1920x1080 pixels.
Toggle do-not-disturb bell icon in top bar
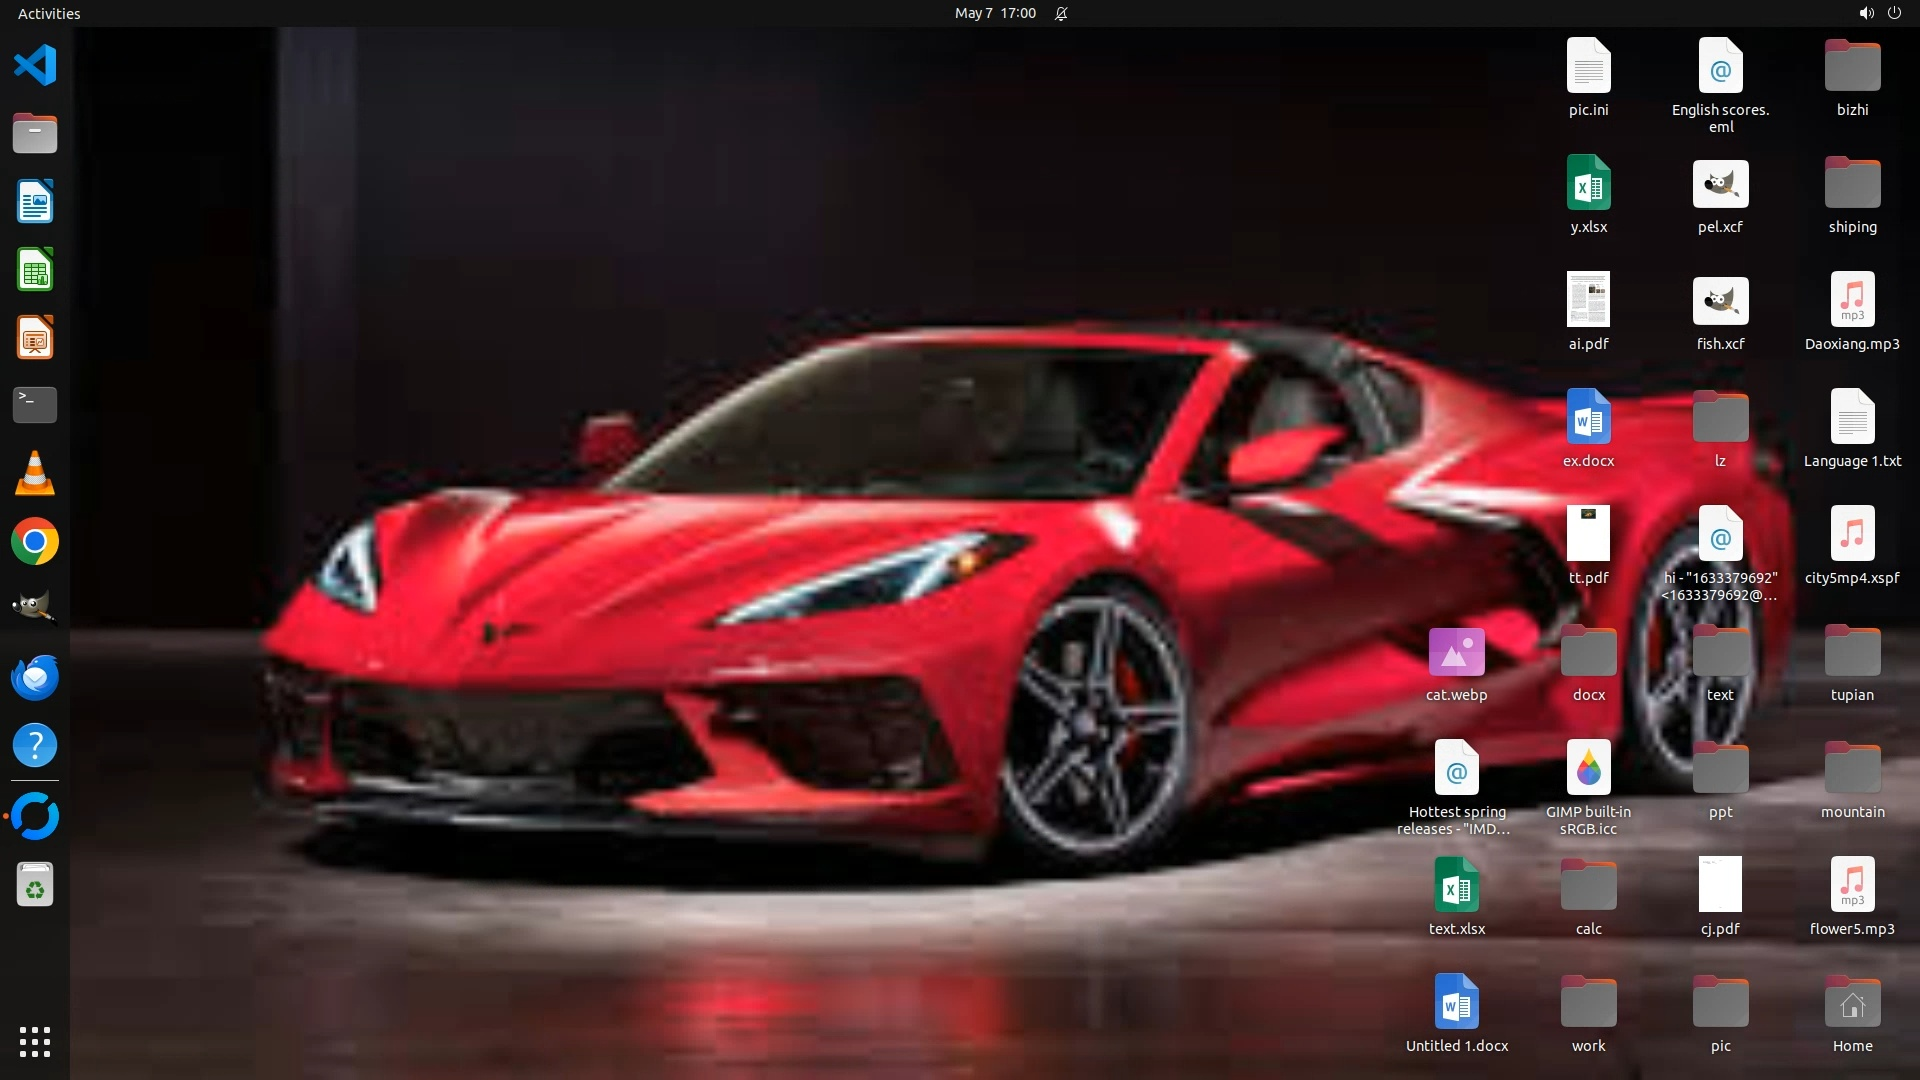1061,13
